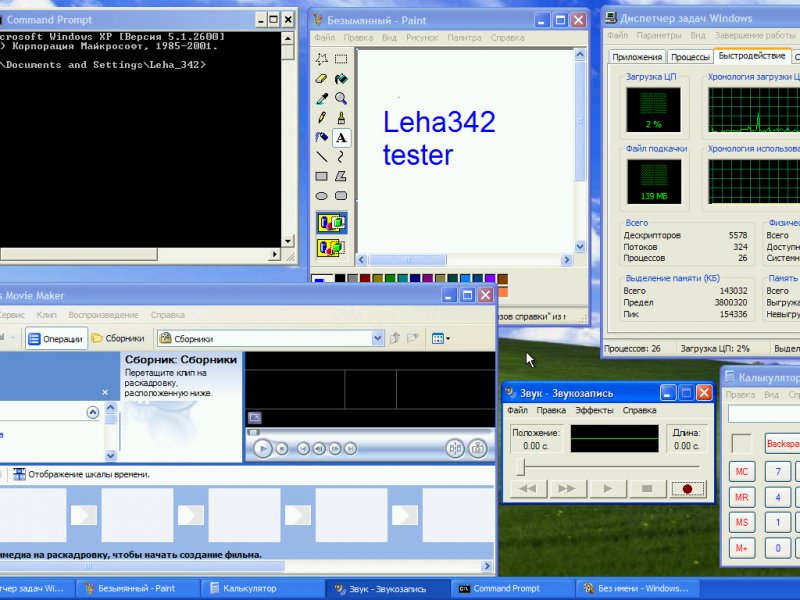
Task: Choose the Eraser tool in Paint
Action: 321,79
